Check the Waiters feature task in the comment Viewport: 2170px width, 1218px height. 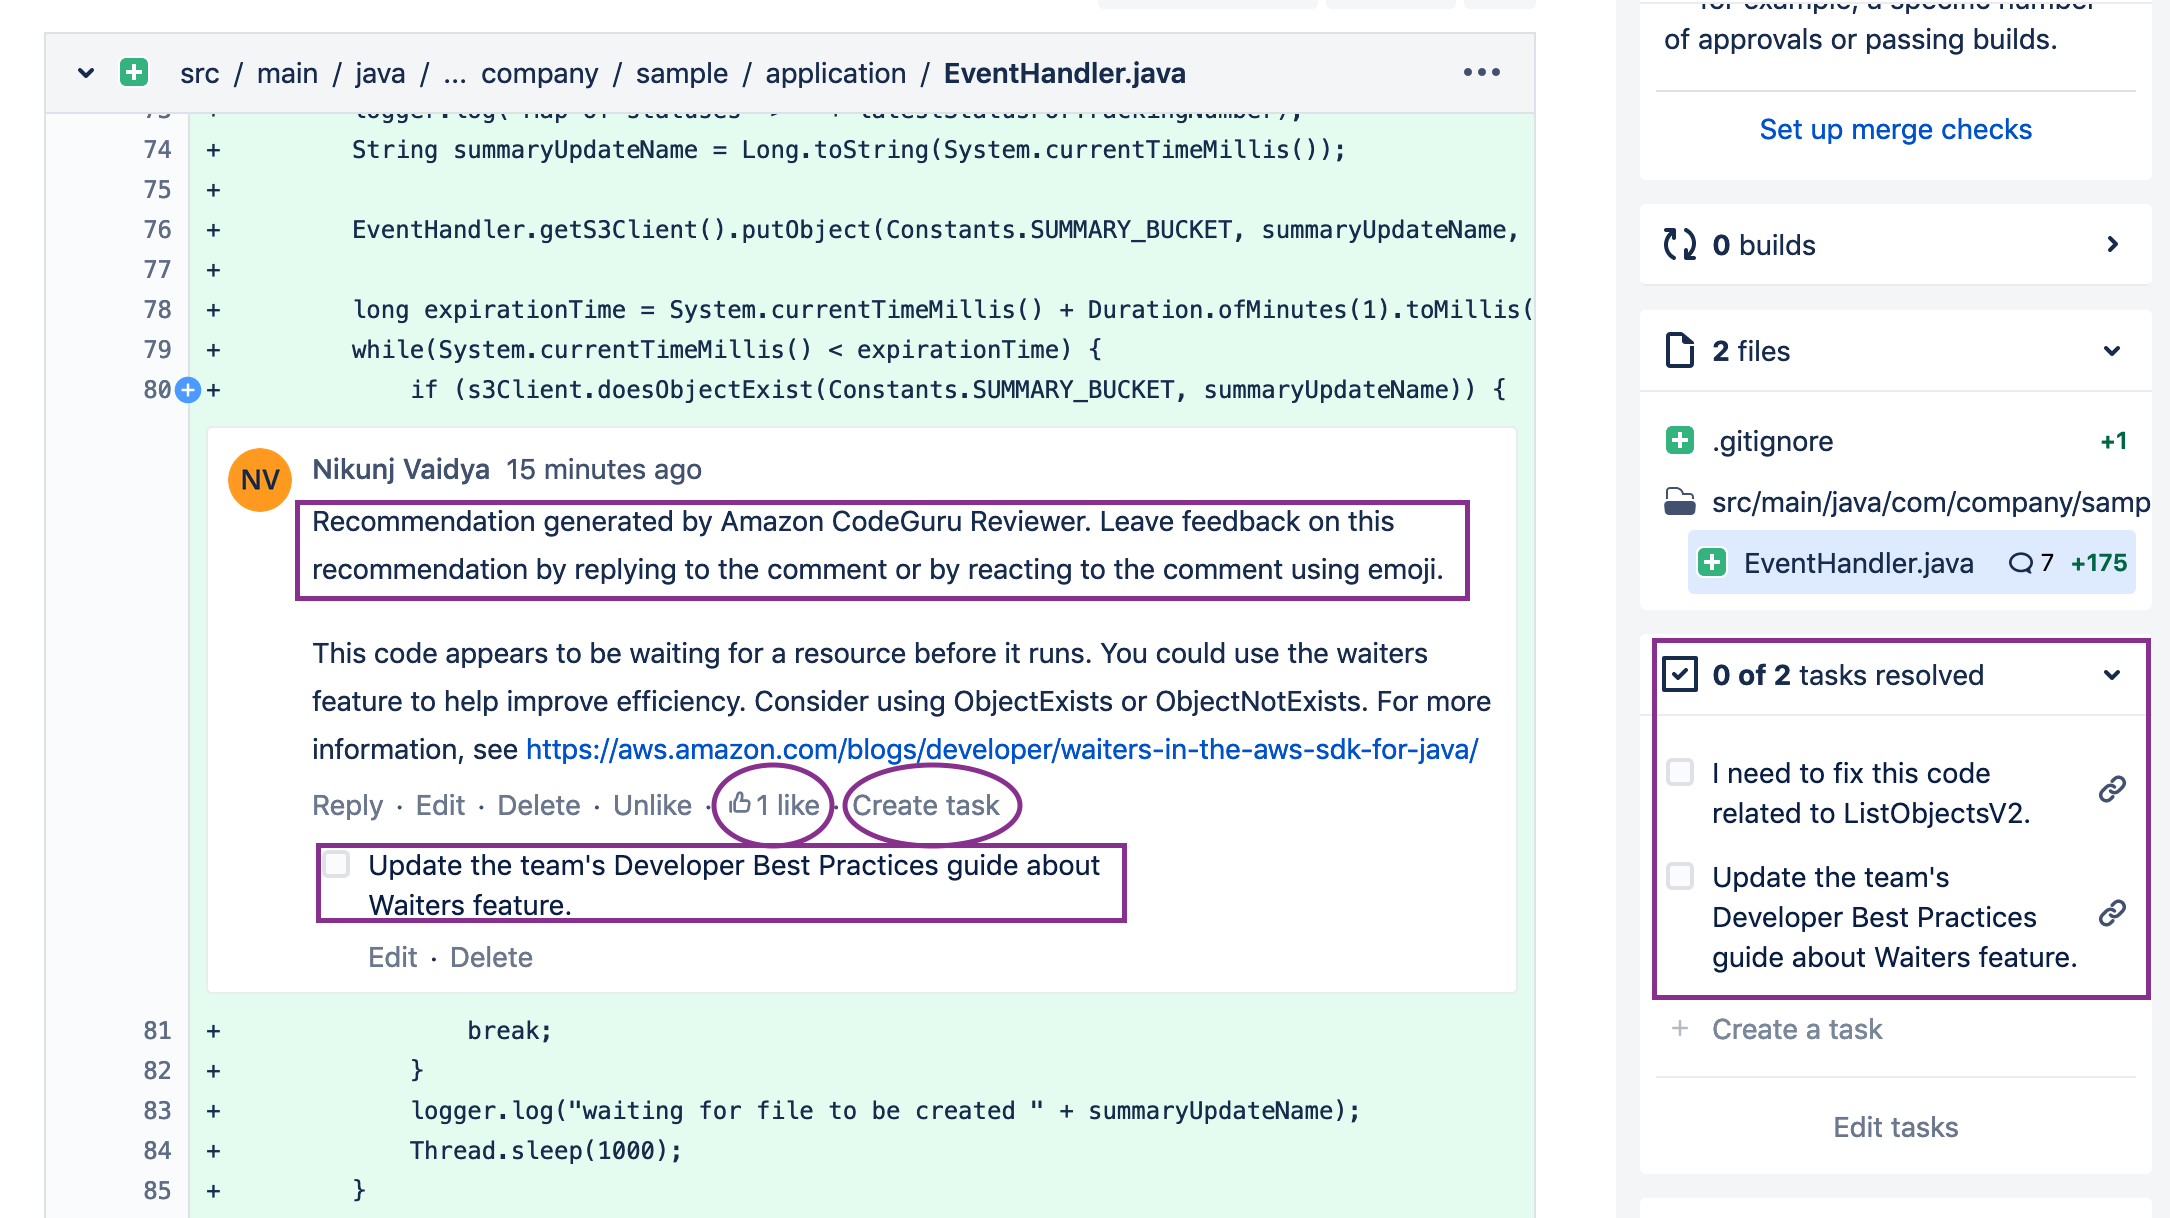337,865
